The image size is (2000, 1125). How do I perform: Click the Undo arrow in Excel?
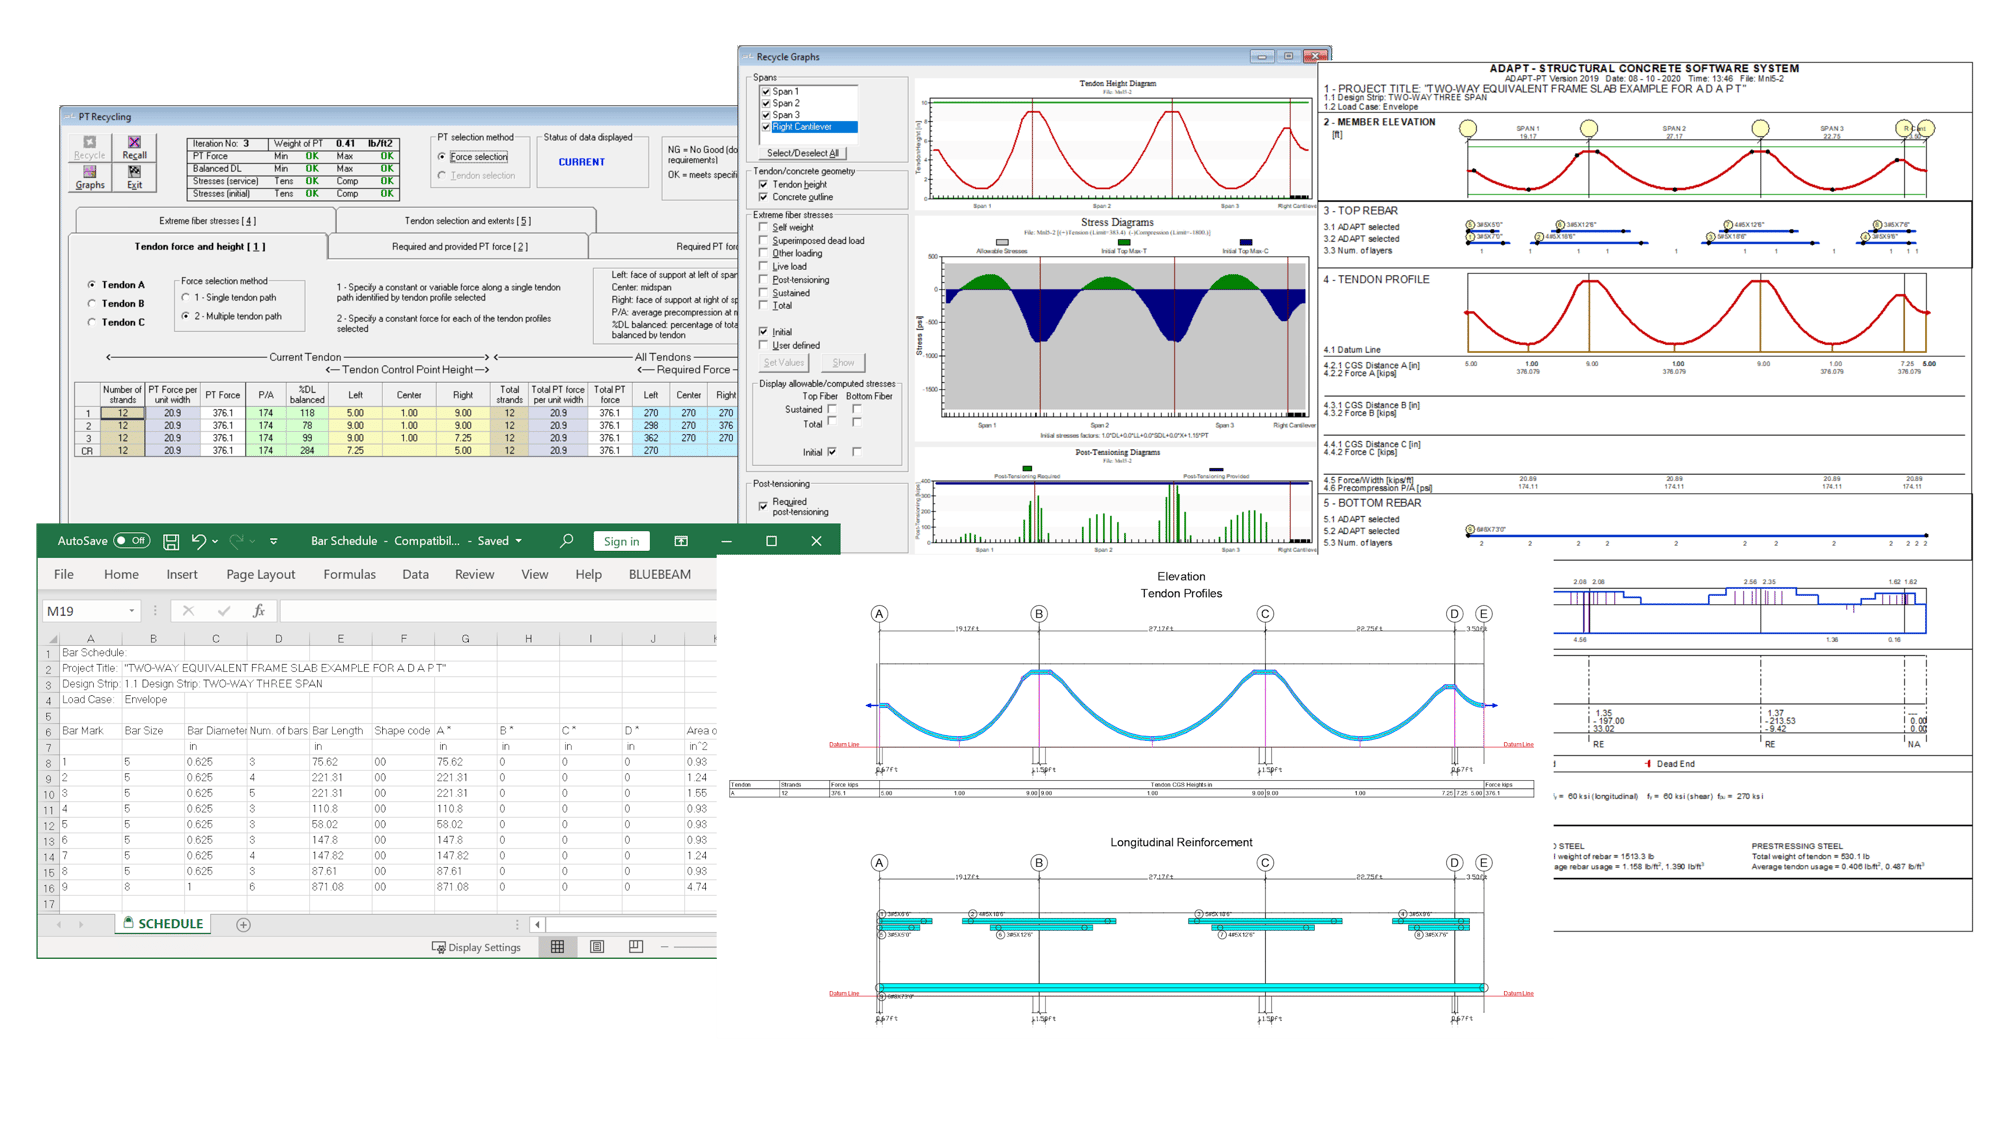(x=198, y=541)
